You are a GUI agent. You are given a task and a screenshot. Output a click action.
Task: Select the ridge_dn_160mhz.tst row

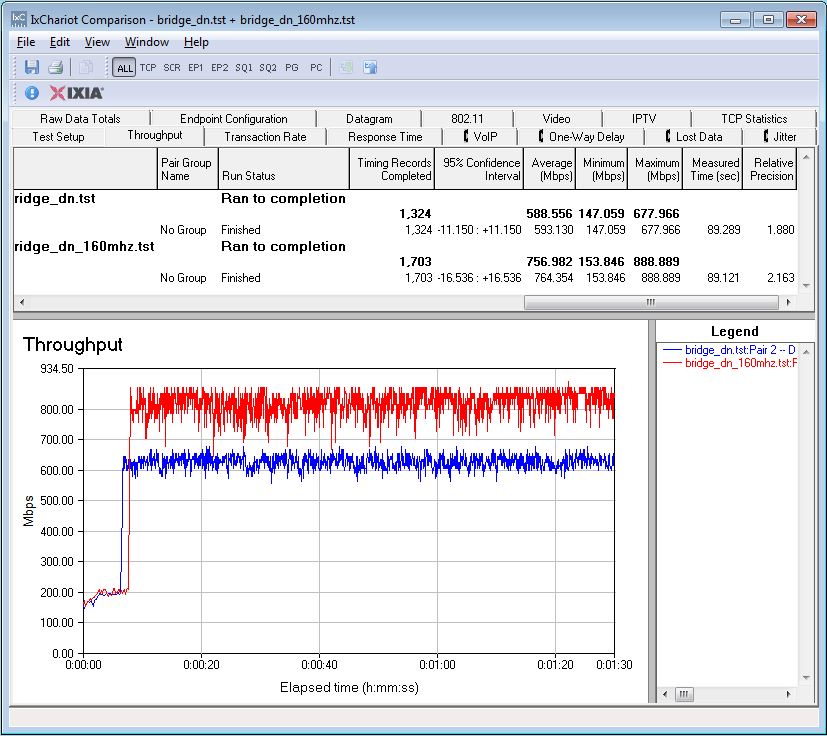[x=405, y=246]
